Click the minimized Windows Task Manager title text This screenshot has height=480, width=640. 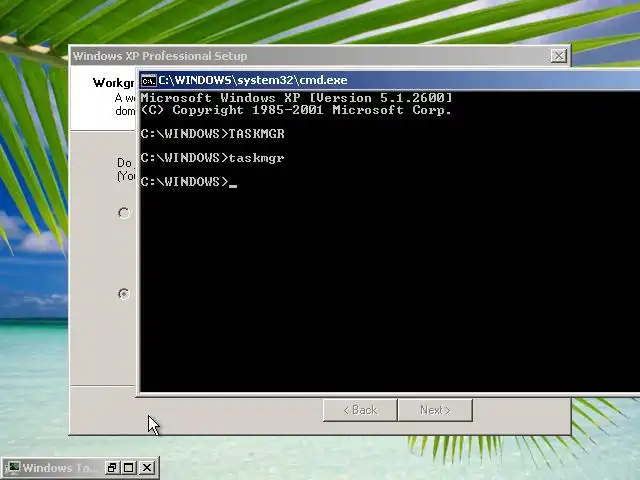(60, 468)
